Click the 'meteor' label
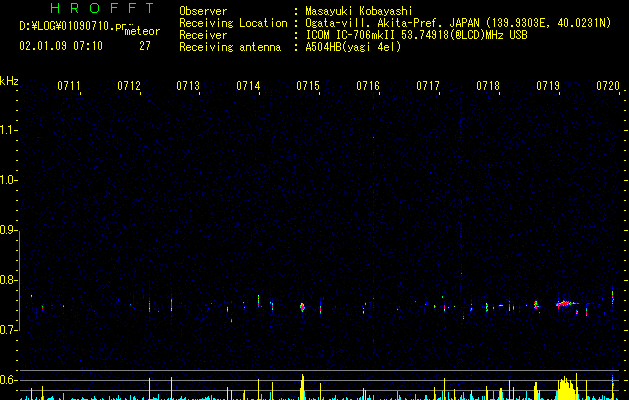This screenshot has width=629, height=400. pyautogui.click(x=142, y=31)
